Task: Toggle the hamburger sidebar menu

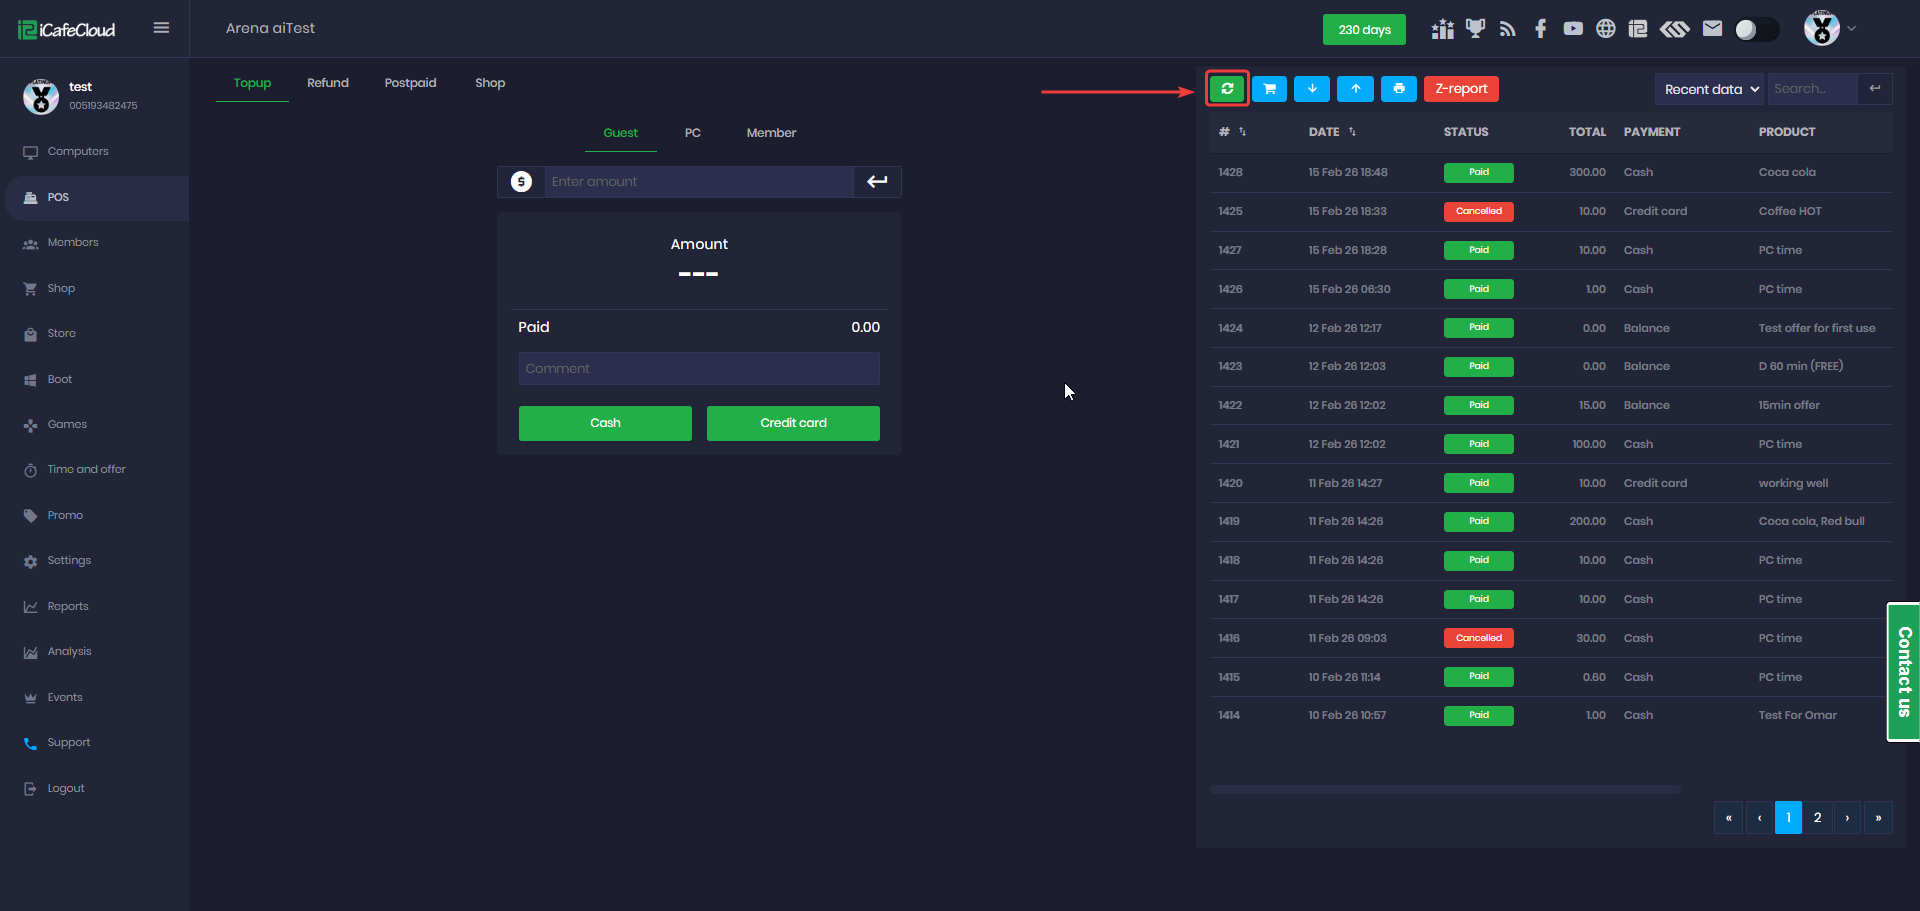Action: pyautogui.click(x=161, y=28)
